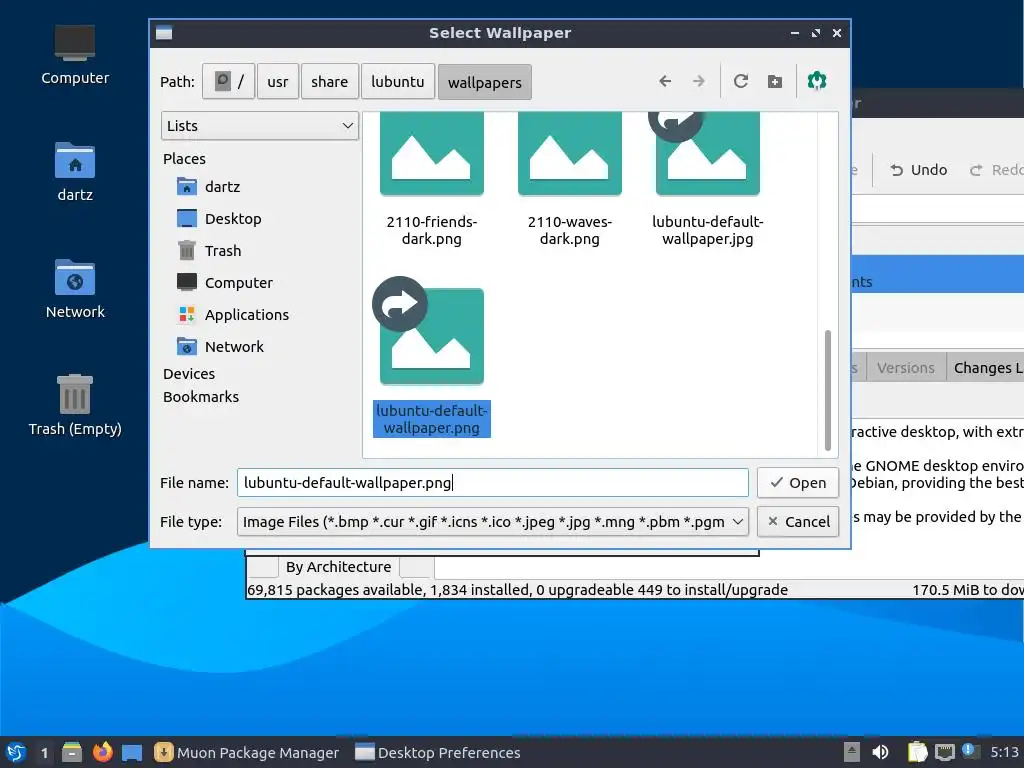Click the Cancel button

(x=797, y=522)
